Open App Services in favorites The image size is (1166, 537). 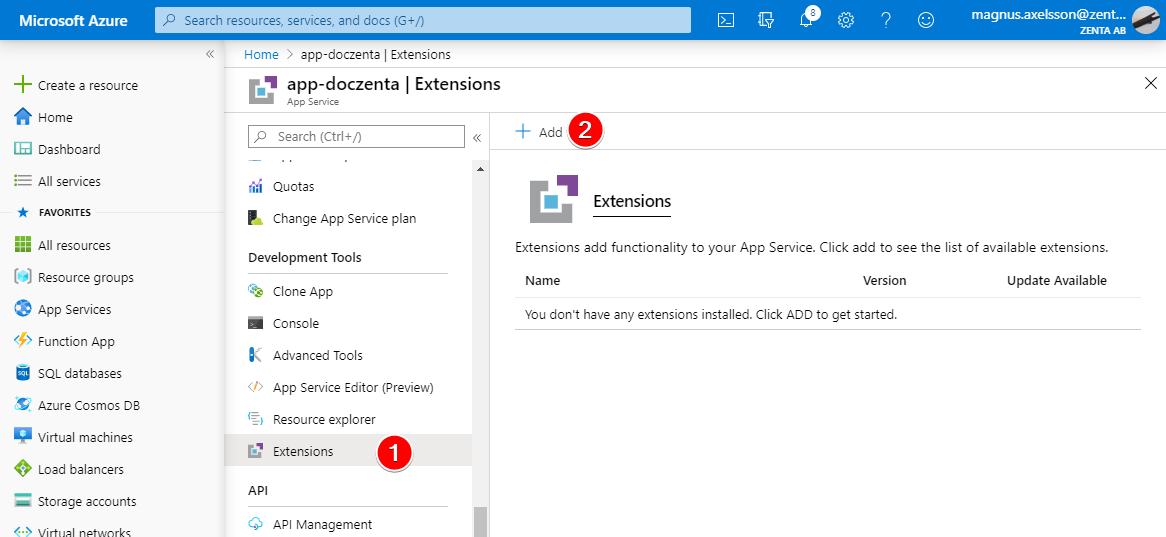[74, 309]
